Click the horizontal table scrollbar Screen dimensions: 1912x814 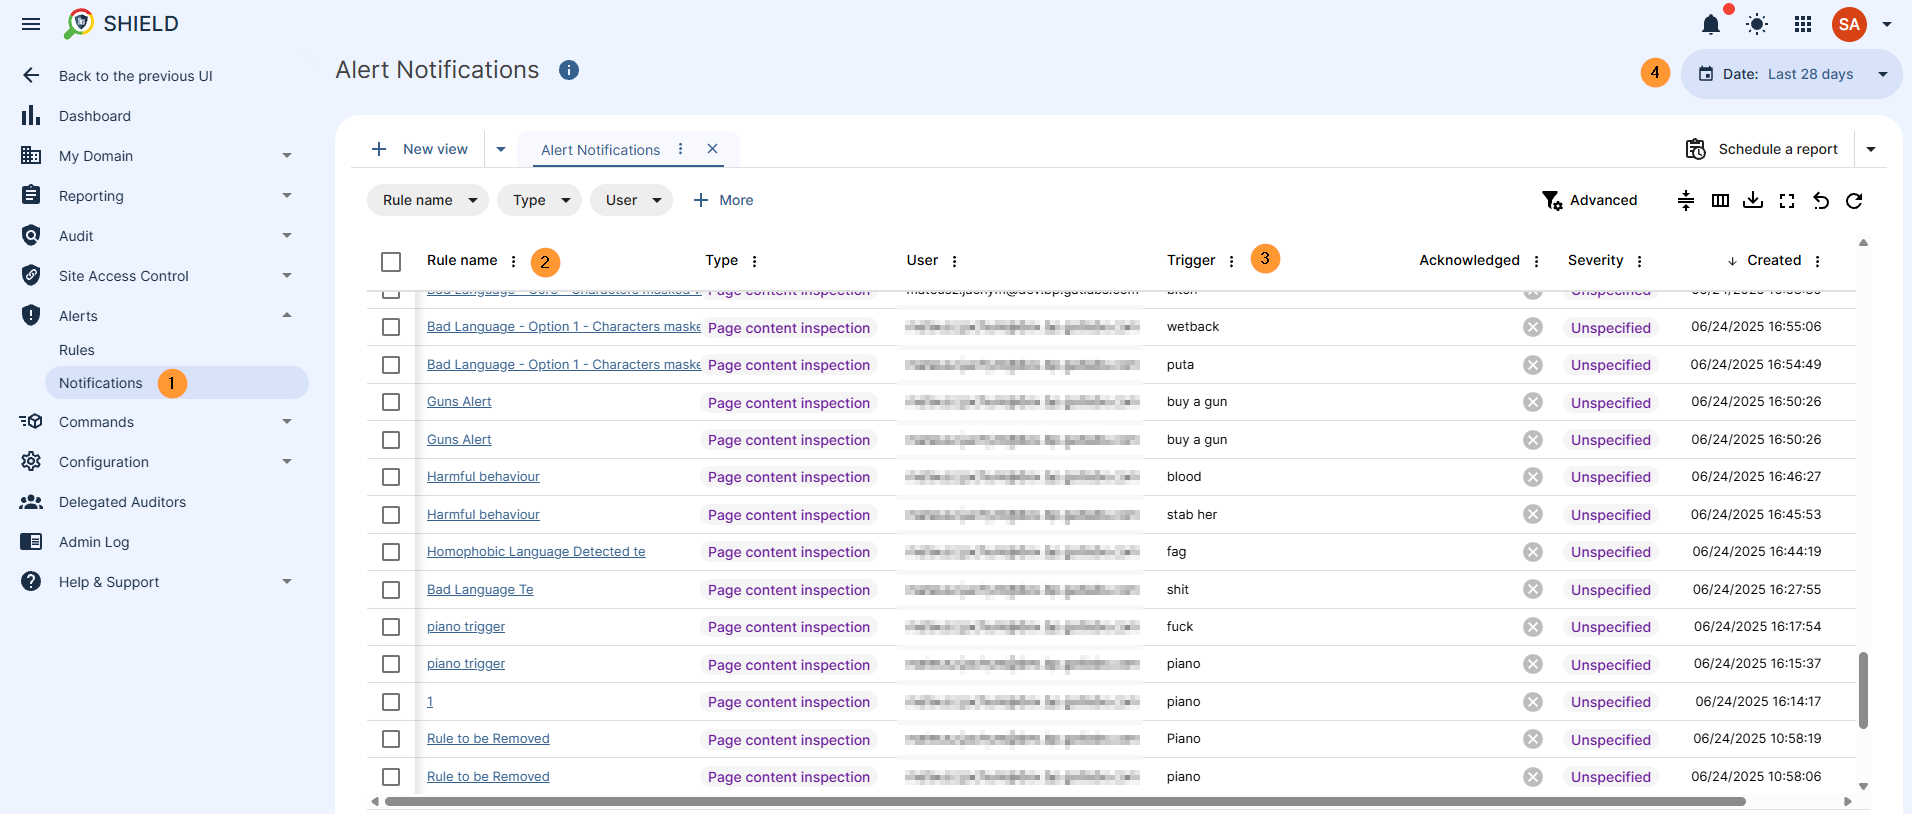pos(1065,801)
